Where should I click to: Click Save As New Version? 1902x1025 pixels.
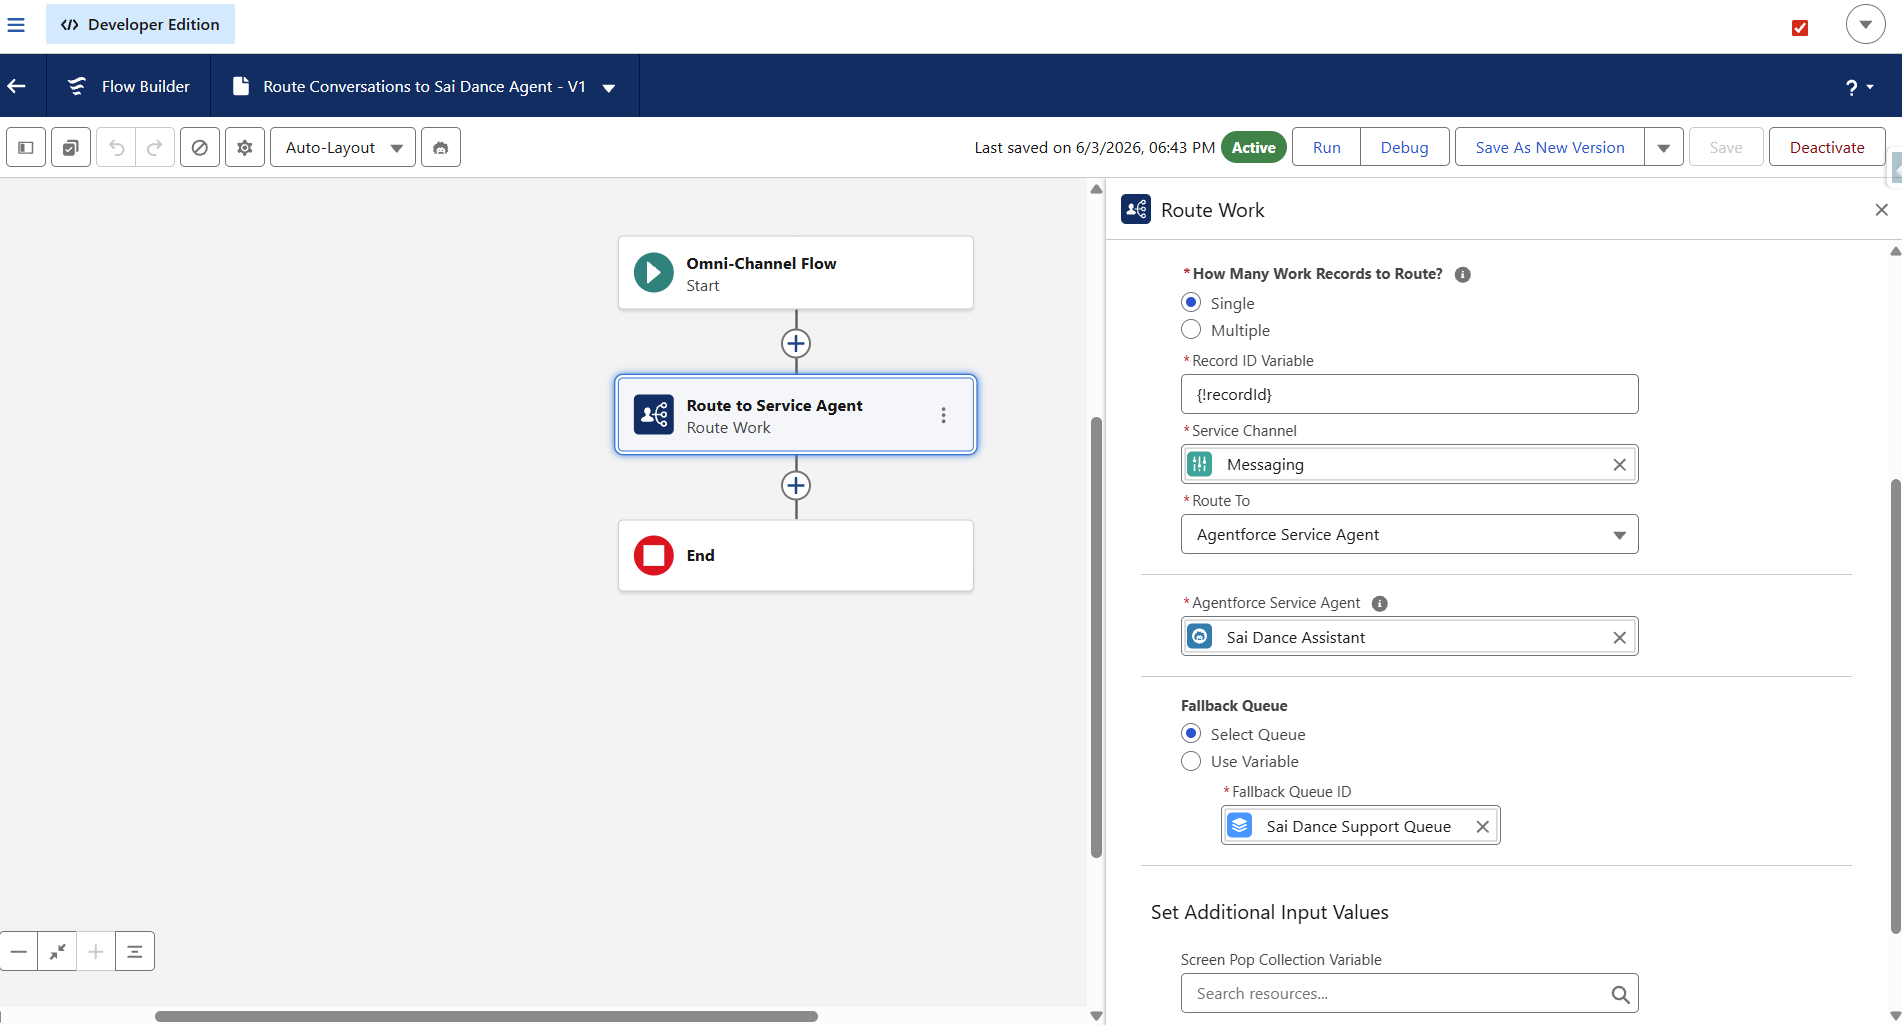pos(1549,147)
